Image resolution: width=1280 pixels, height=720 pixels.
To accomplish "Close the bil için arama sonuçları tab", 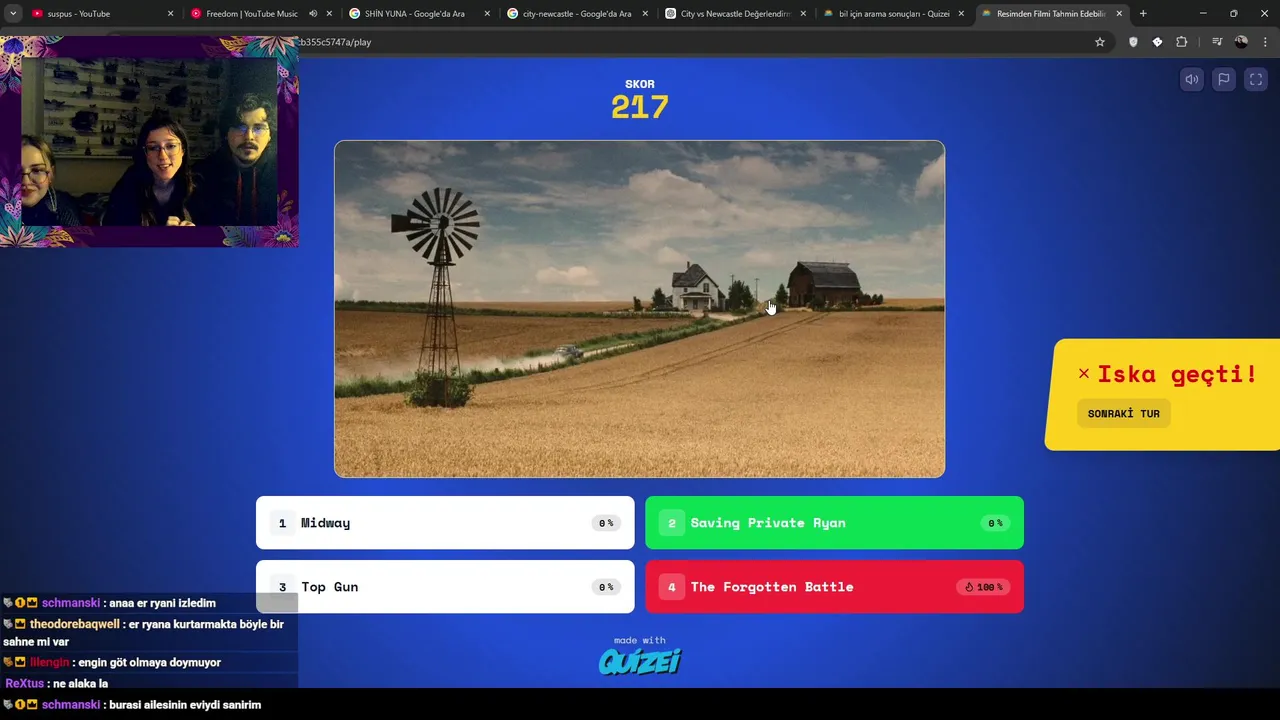I will pyautogui.click(x=961, y=14).
